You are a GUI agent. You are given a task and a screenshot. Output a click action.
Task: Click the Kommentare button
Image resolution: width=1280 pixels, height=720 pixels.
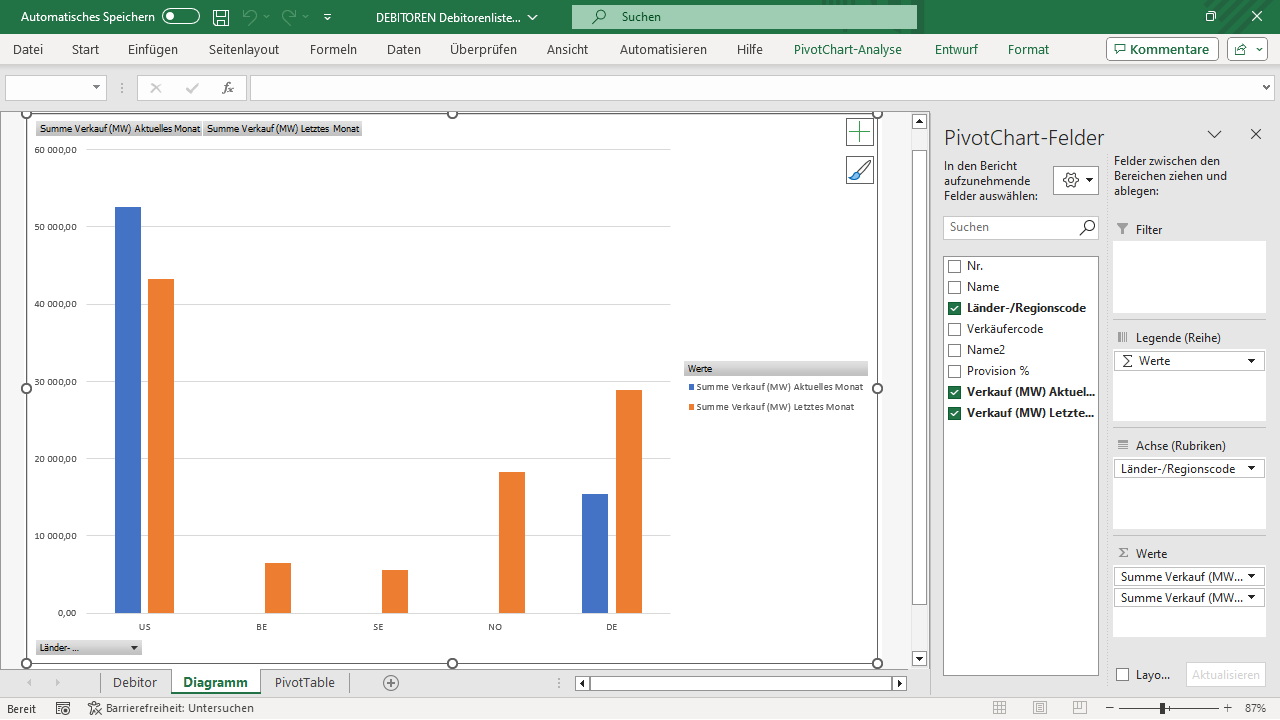[x=1161, y=49]
